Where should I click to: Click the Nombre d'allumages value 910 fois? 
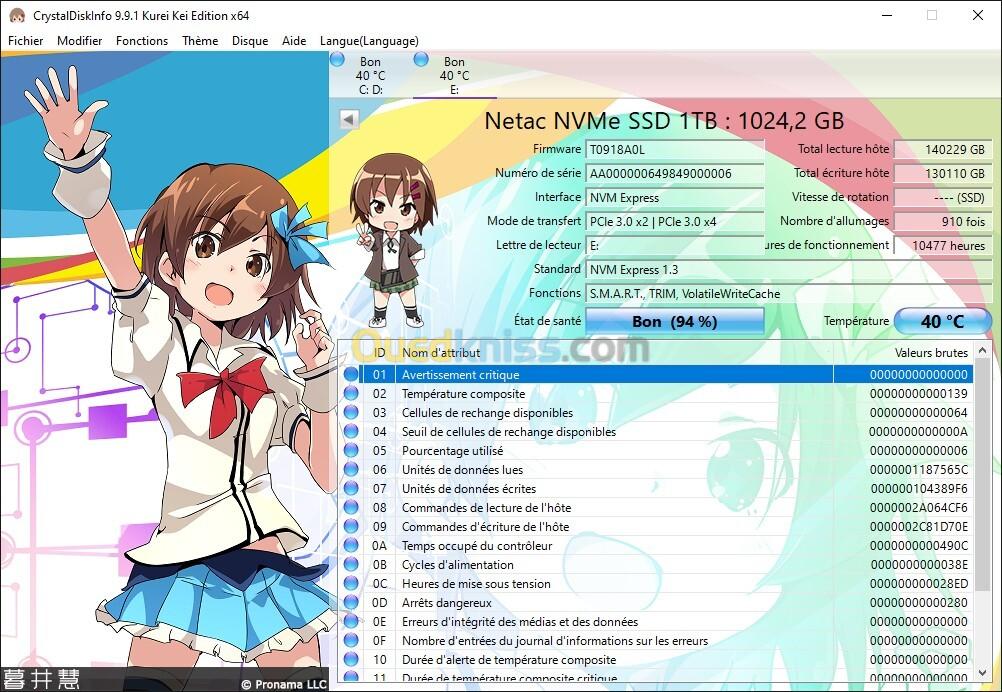point(943,222)
